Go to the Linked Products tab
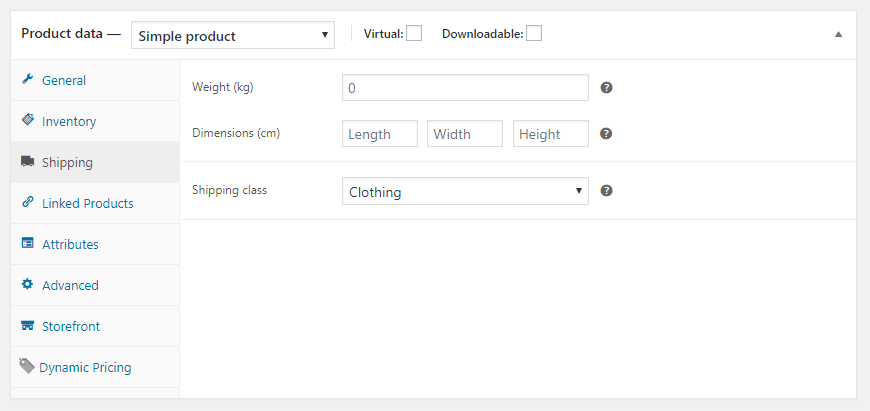 point(95,204)
